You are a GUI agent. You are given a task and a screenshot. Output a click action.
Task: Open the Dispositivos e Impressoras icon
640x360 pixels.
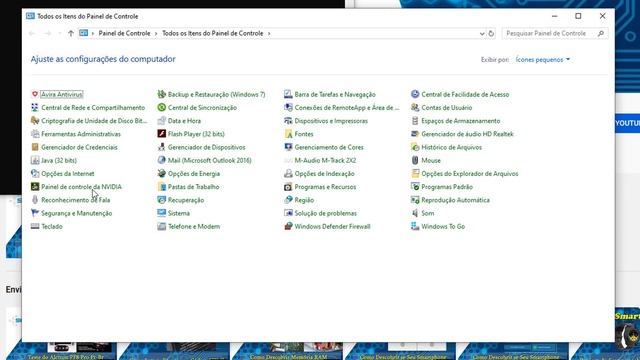288,121
